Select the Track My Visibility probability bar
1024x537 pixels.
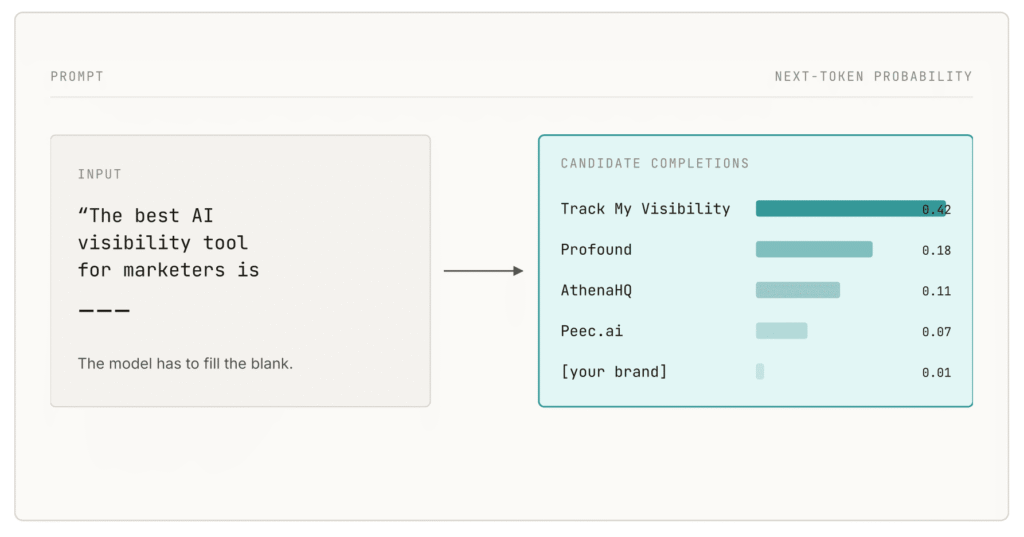[850, 208]
